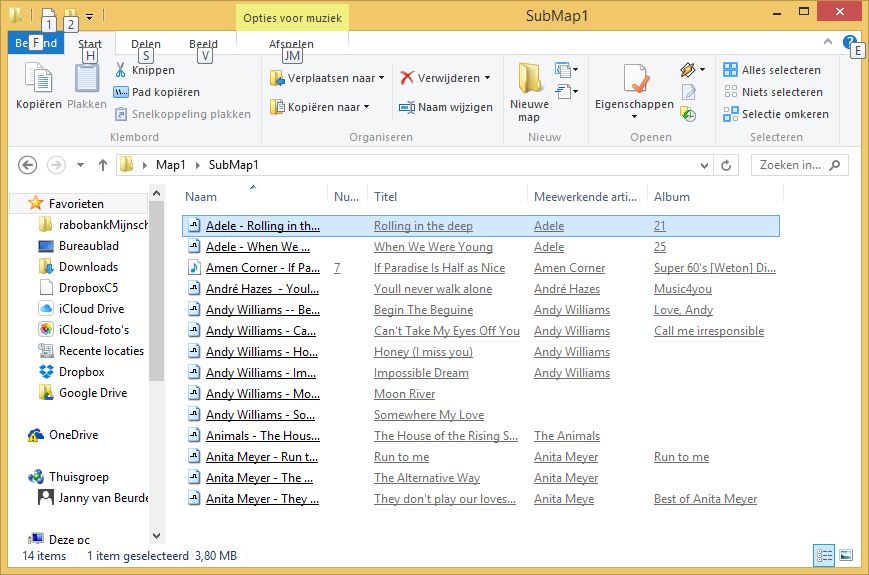
Task: Open Downloads in Favorieten
Action: tap(78, 266)
